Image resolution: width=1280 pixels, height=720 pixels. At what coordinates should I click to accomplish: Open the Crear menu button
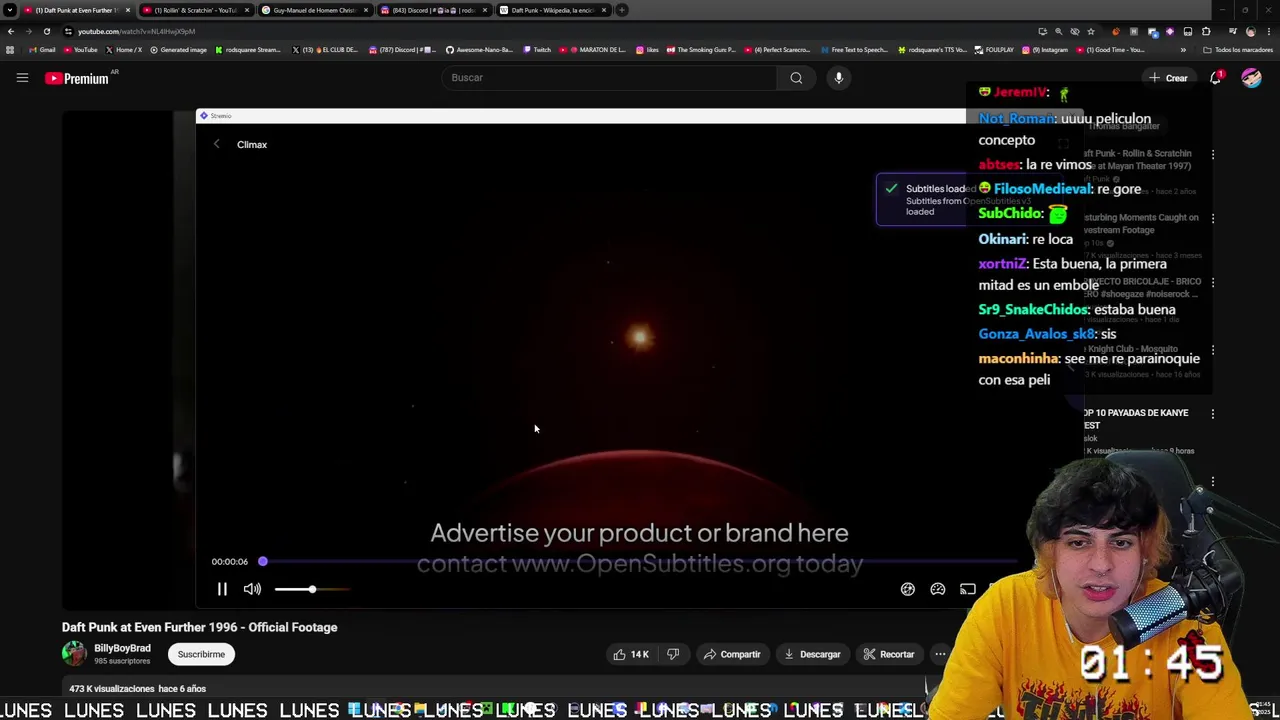(1168, 78)
